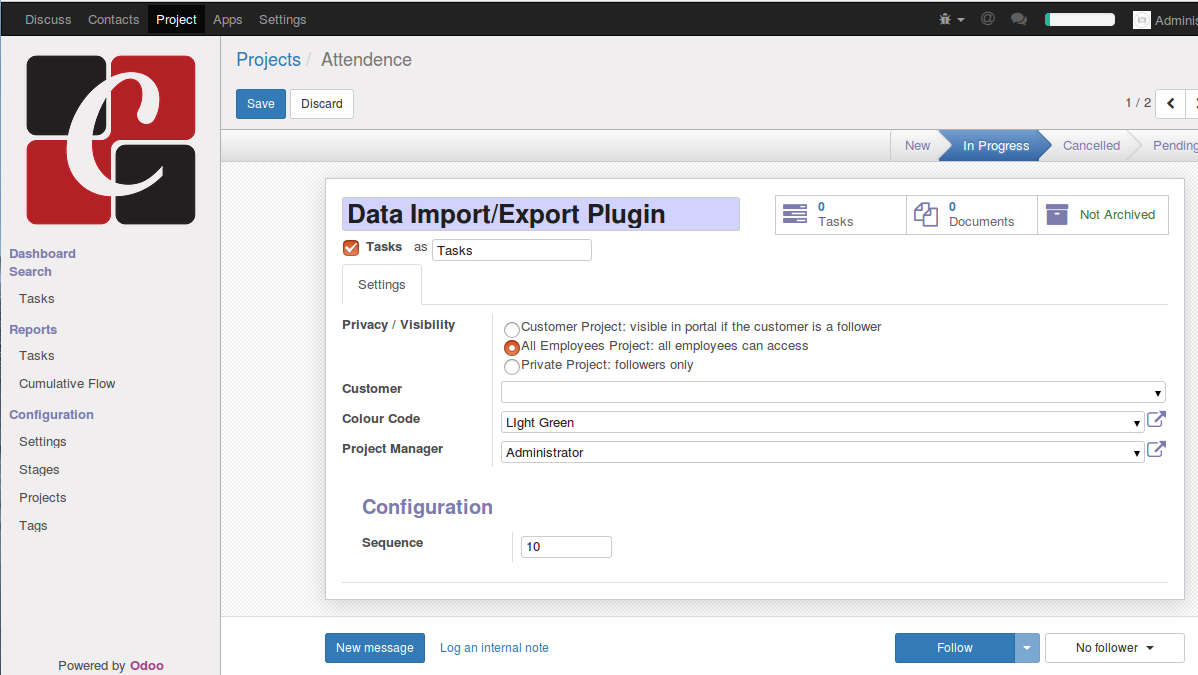Uncheck the Tasks checkbox

(351, 248)
